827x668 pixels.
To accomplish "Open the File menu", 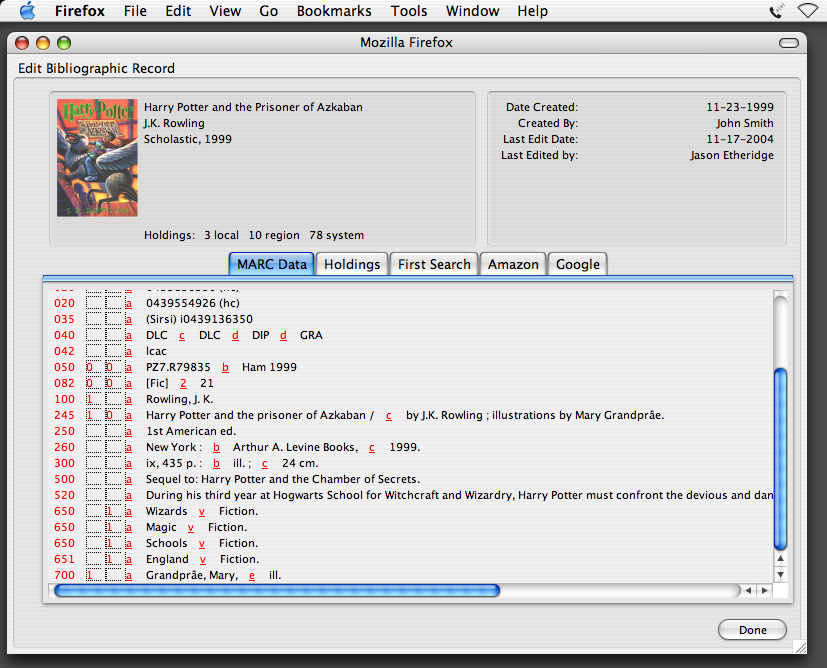I will [135, 11].
